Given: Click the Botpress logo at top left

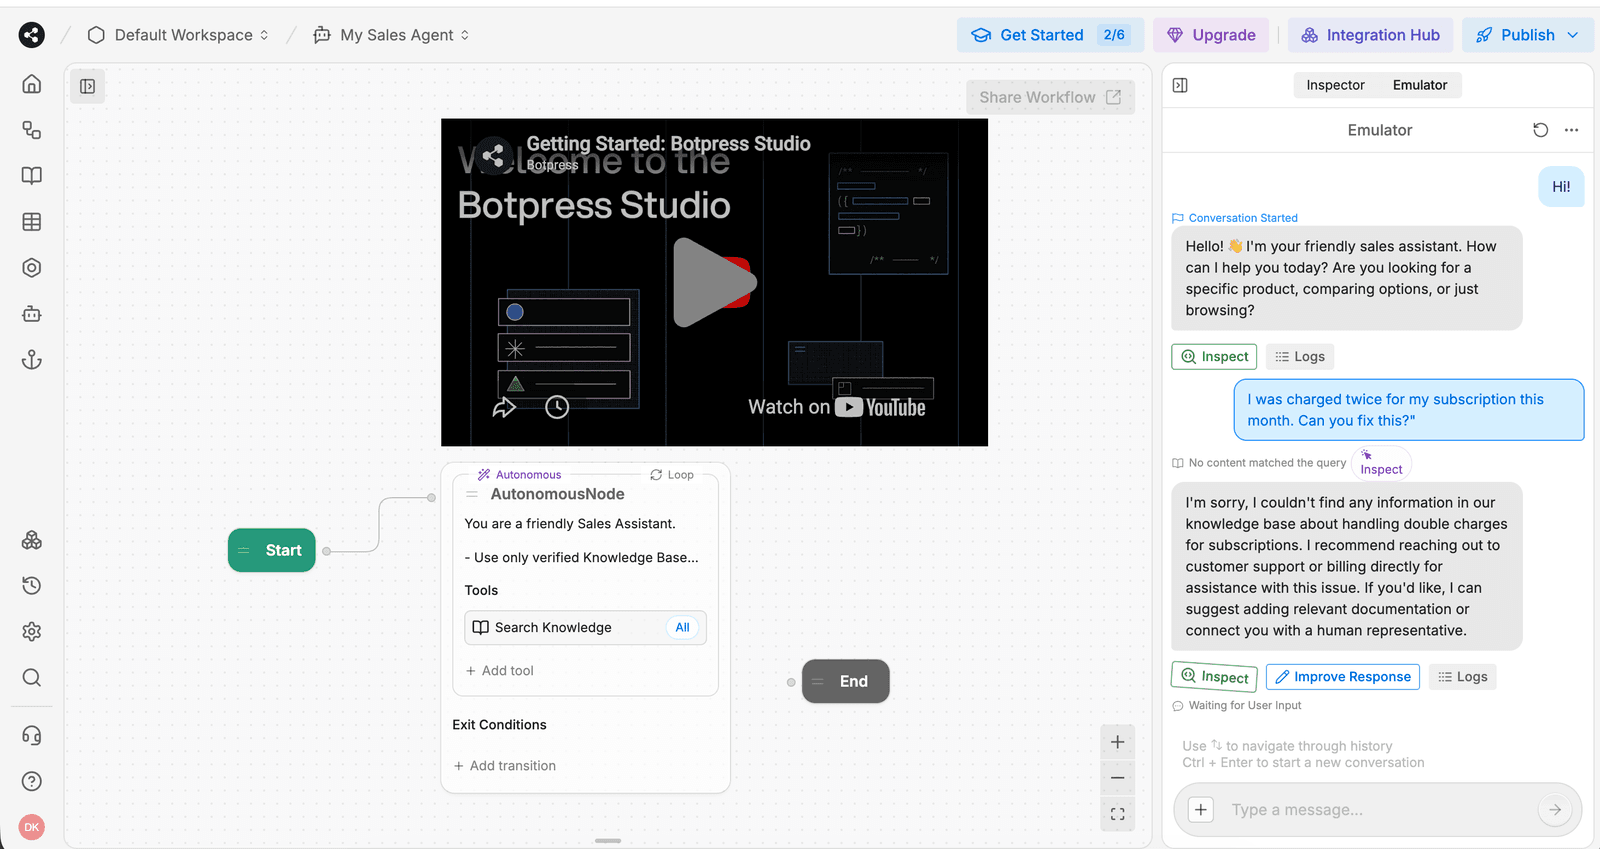Looking at the screenshot, I should click(x=32, y=35).
